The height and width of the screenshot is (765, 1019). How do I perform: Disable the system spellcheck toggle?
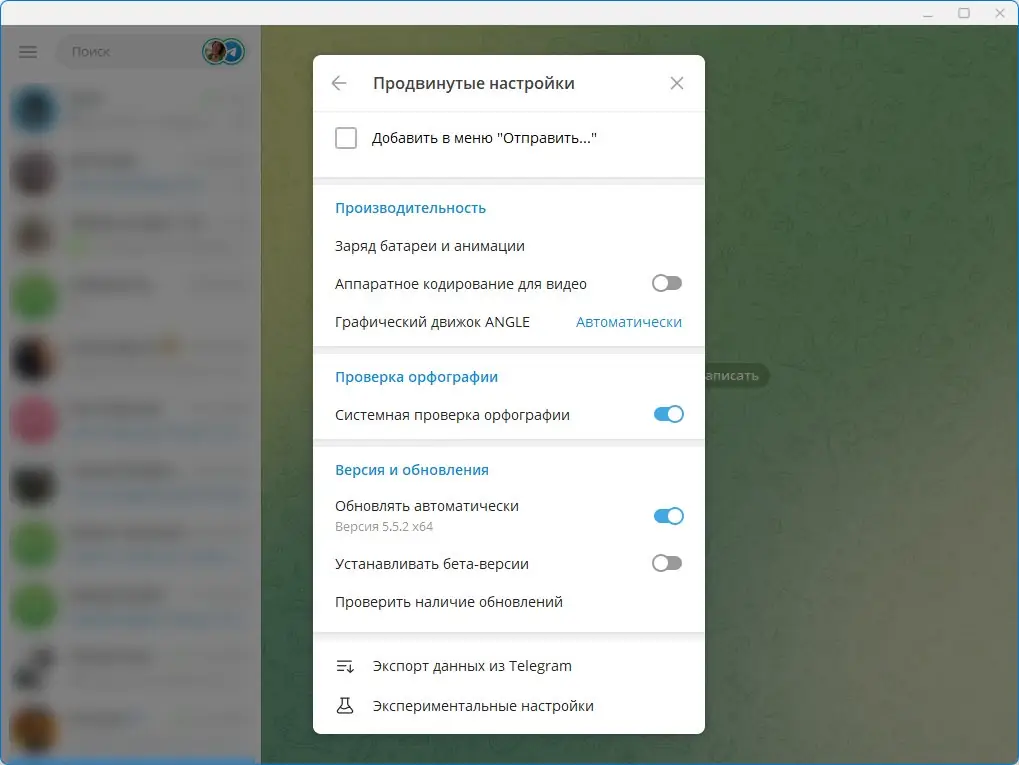[666, 414]
